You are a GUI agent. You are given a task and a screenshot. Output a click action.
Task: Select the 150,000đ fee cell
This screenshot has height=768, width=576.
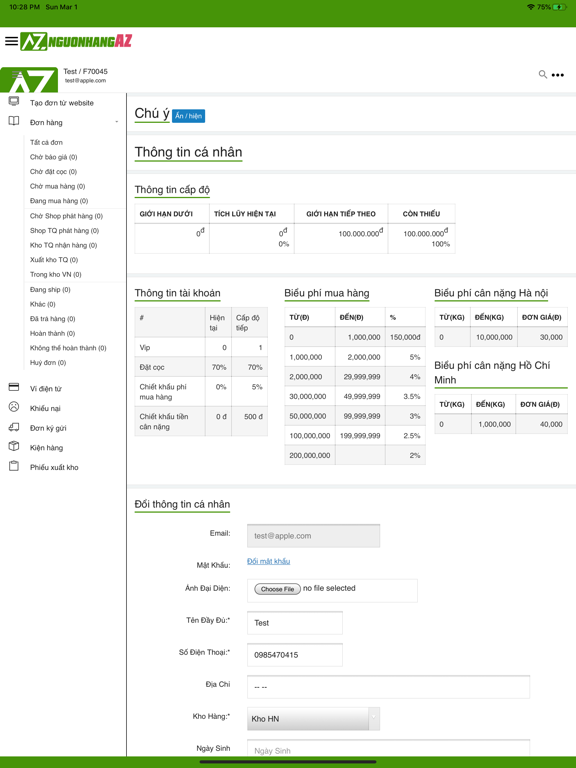tap(405, 337)
